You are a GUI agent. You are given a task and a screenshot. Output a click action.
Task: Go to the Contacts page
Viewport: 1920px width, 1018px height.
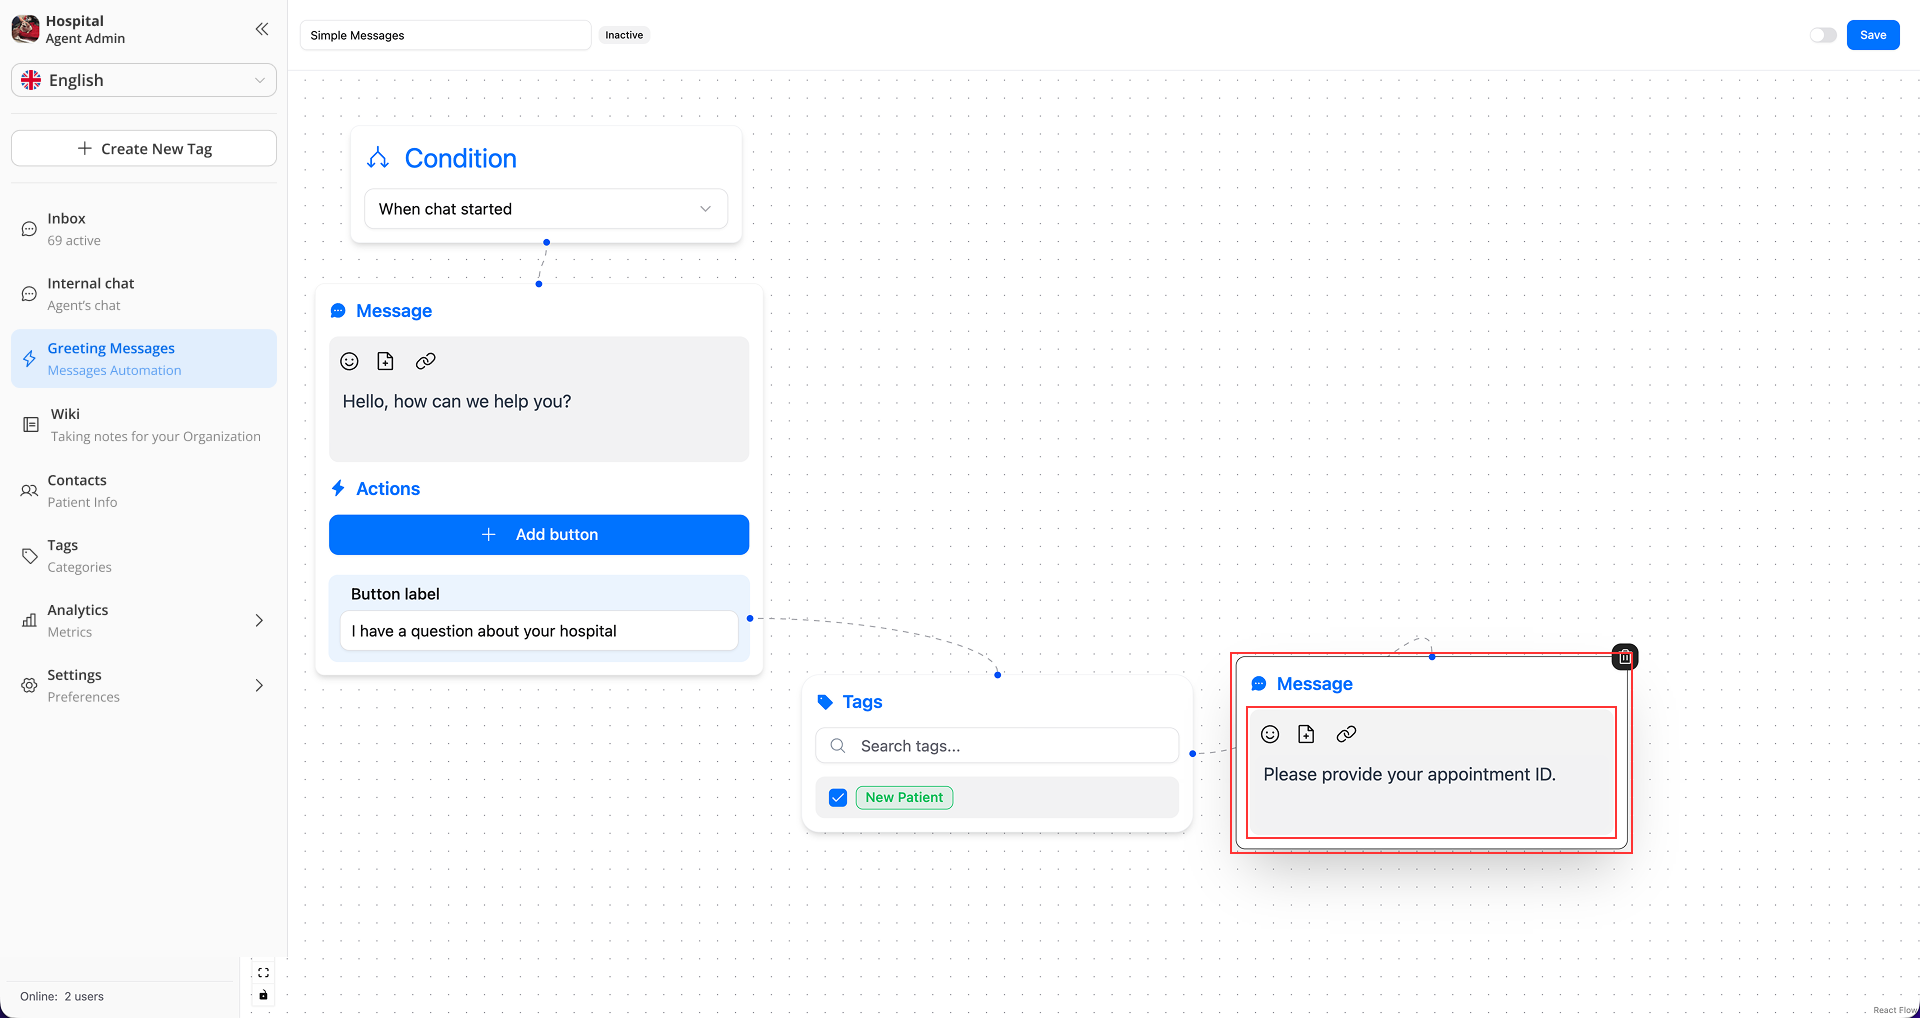(x=77, y=491)
